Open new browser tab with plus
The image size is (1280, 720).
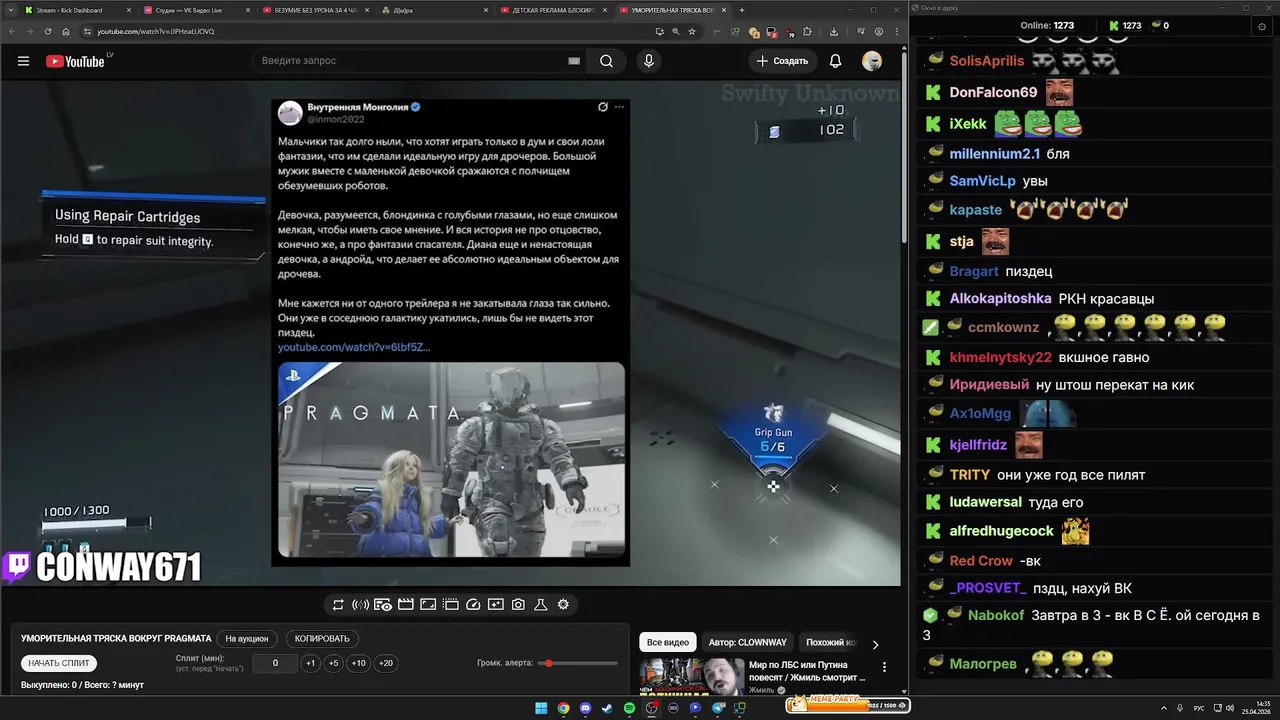pos(741,10)
